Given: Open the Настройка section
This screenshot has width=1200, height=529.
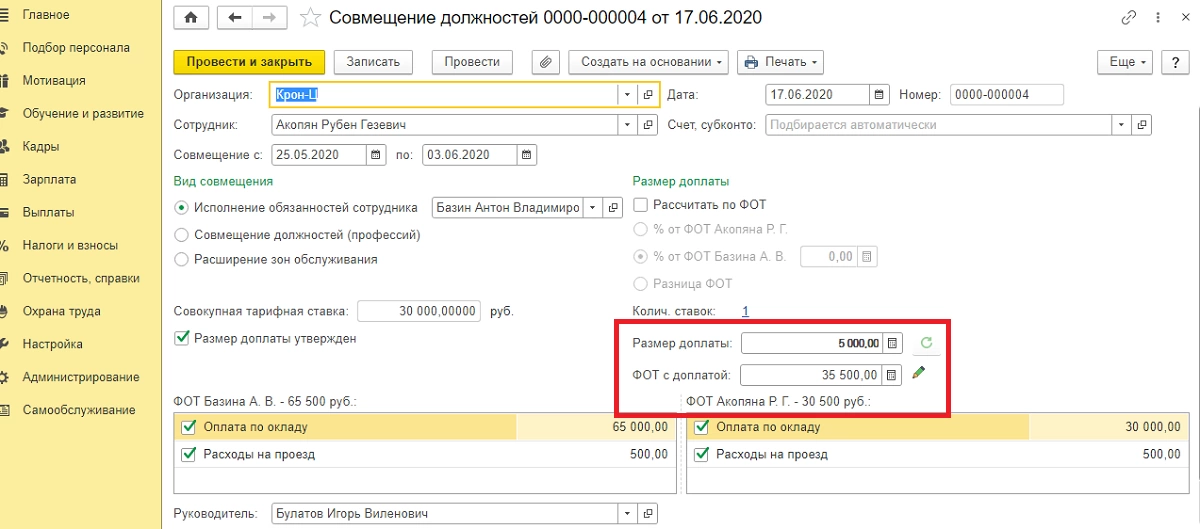Looking at the screenshot, I should point(52,344).
